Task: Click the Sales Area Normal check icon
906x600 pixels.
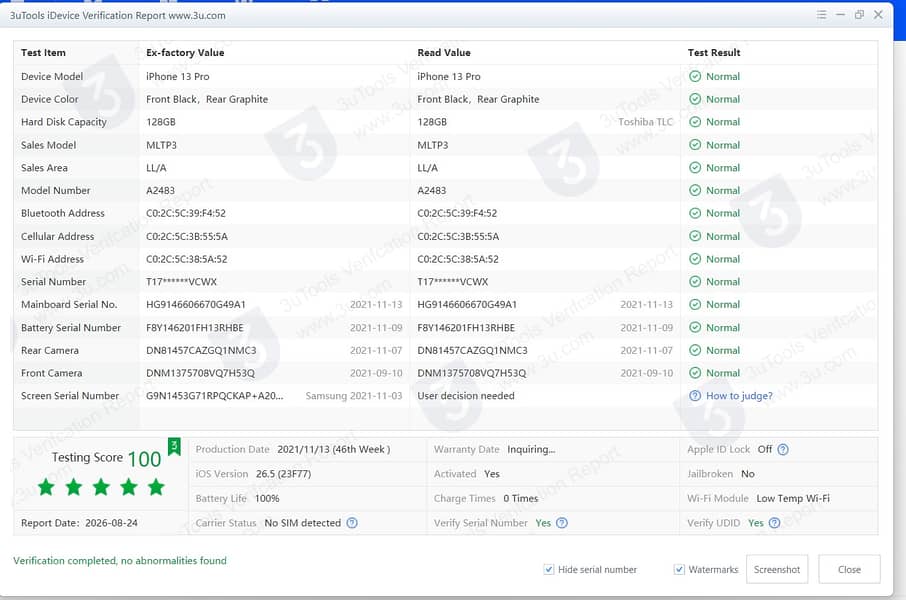Action: point(695,168)
